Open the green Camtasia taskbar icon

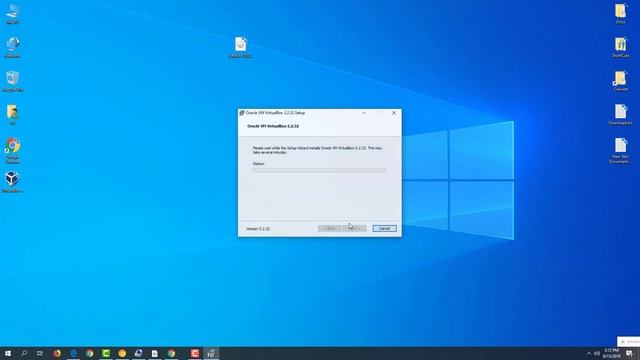(x=106, y=353)
